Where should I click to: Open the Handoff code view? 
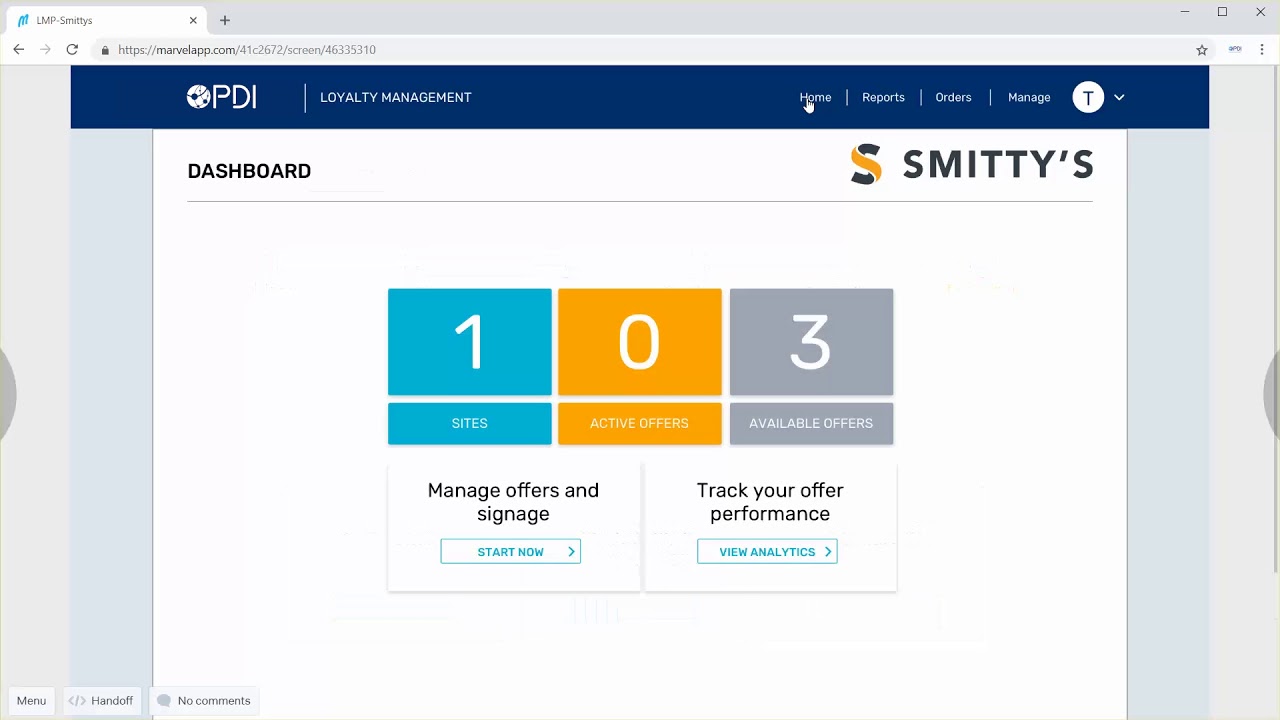pyautogui.click(x=100, y=701)
